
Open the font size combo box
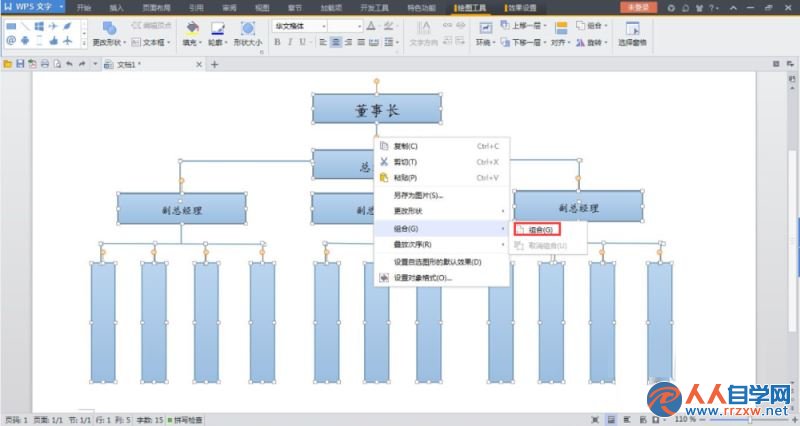345,26
